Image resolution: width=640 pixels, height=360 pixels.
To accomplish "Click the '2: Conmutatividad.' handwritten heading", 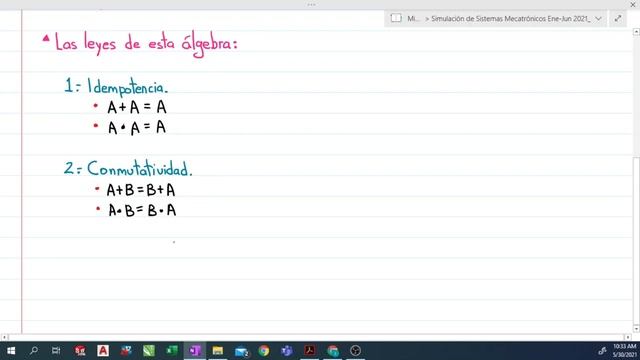I will click(128, 168).
